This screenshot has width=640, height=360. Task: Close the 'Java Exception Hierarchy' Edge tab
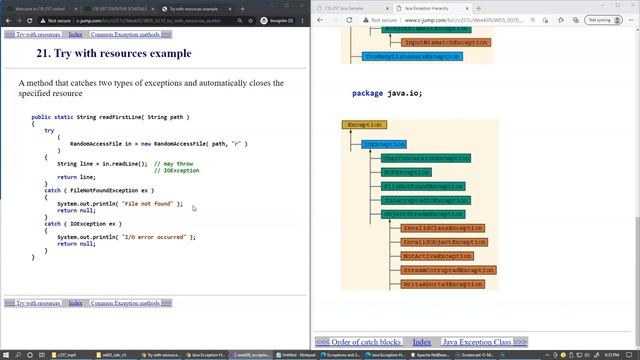467,8
